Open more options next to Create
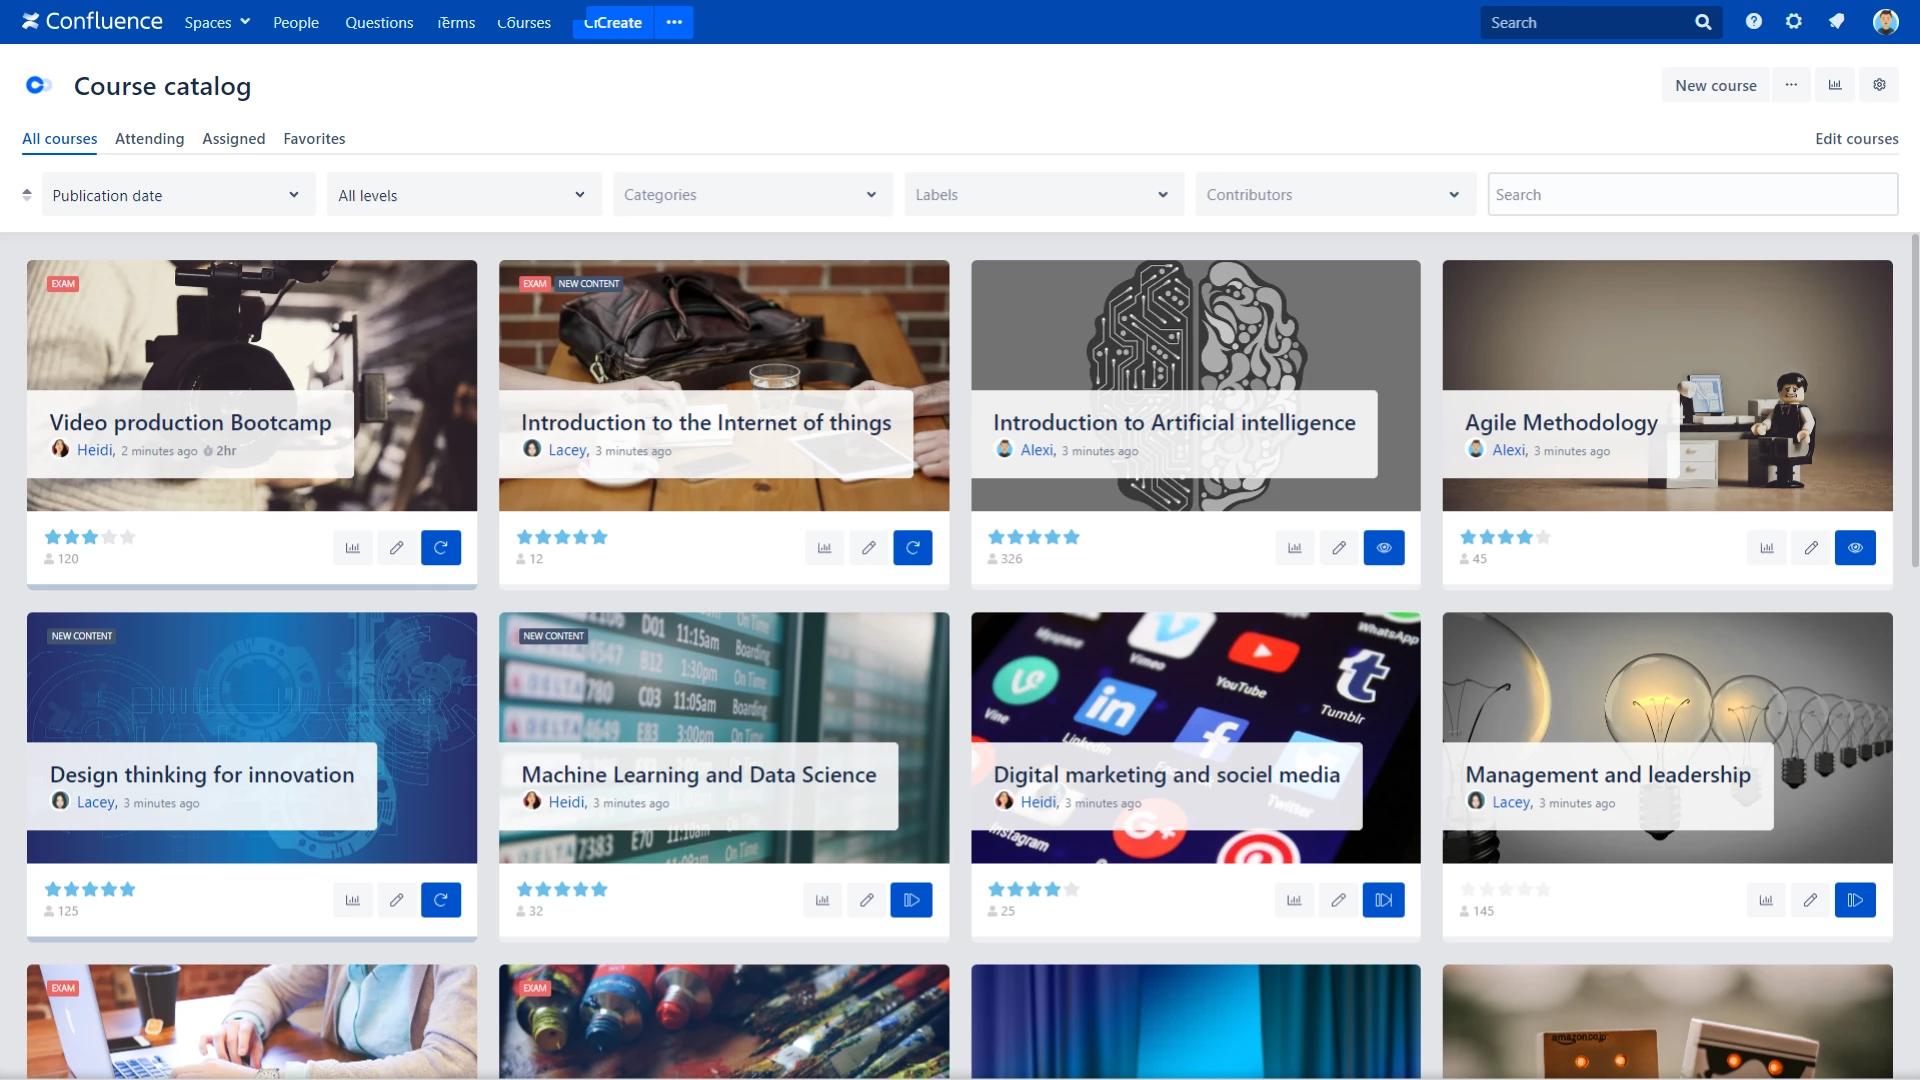This screenshot has width=1920, height=1080. pos(675,22)
